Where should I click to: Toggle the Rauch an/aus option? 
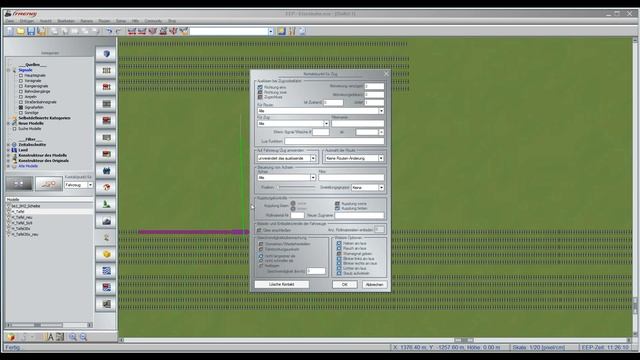(x=339, y=248)
